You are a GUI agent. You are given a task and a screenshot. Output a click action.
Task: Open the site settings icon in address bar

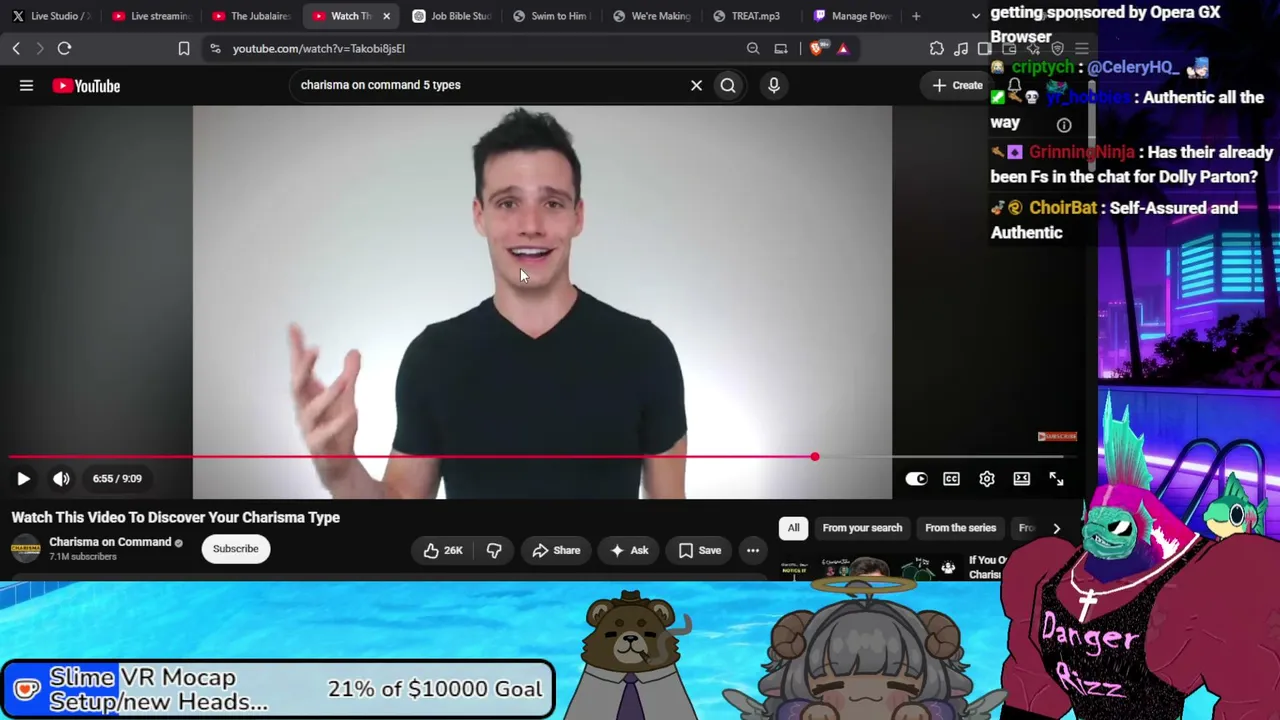tap(215, 48)
